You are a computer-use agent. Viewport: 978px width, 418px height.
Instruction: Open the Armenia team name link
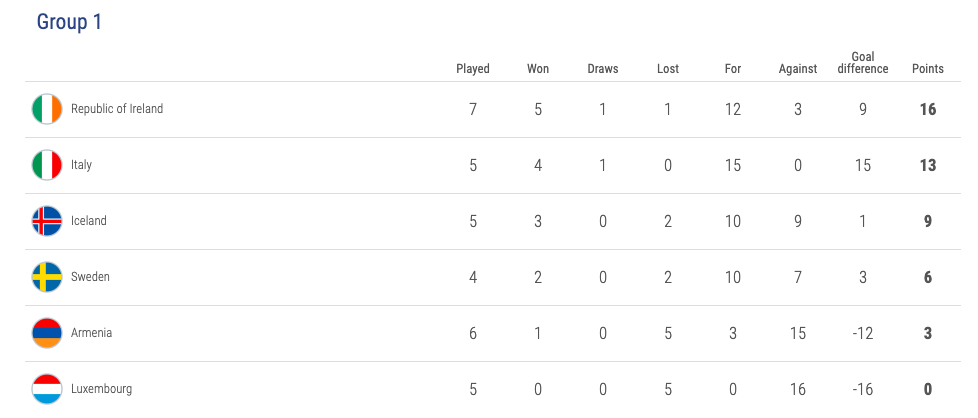pyautogui.click(x=91, y=333)
